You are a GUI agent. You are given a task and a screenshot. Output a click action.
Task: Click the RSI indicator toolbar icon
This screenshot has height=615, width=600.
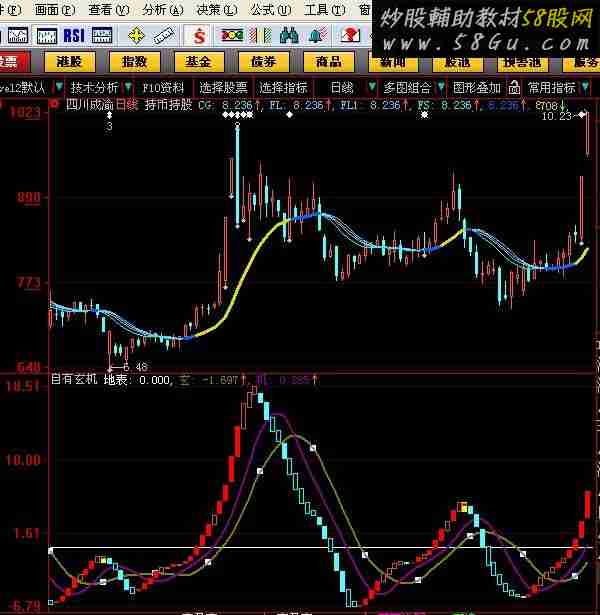coord(73,35)
